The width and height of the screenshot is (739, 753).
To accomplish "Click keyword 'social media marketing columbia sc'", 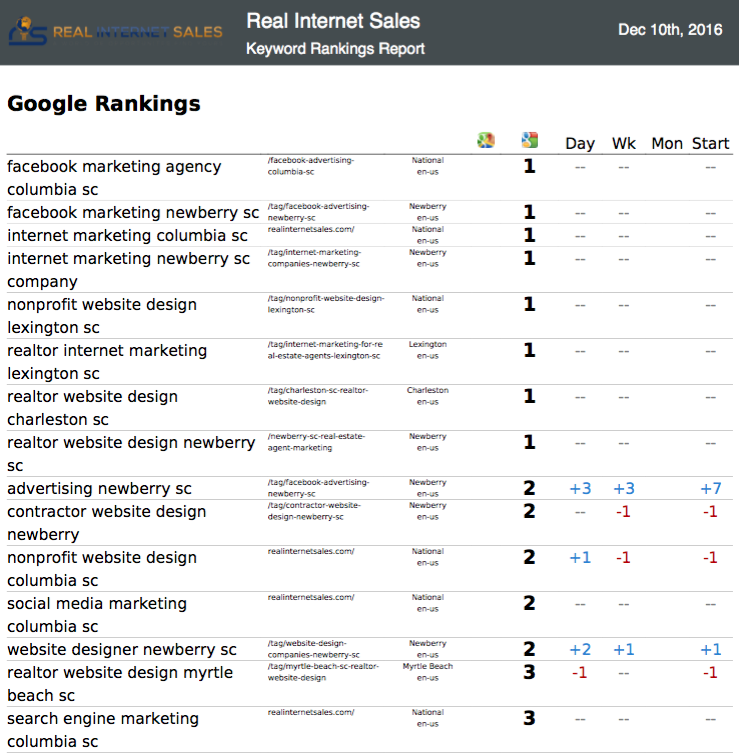I will 97,615.
